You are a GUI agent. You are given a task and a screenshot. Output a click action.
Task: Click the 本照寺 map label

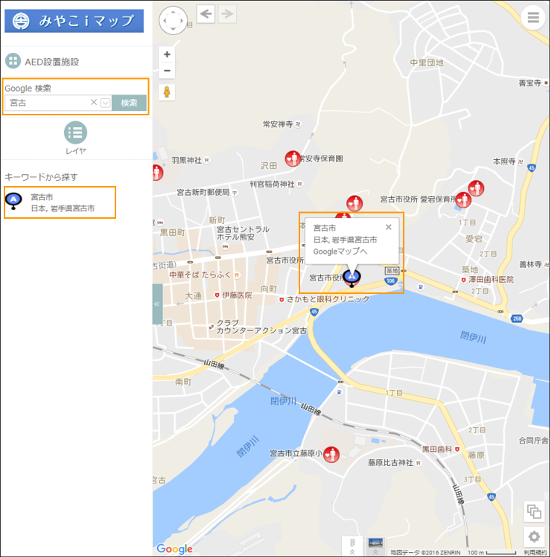pos(504,161)
